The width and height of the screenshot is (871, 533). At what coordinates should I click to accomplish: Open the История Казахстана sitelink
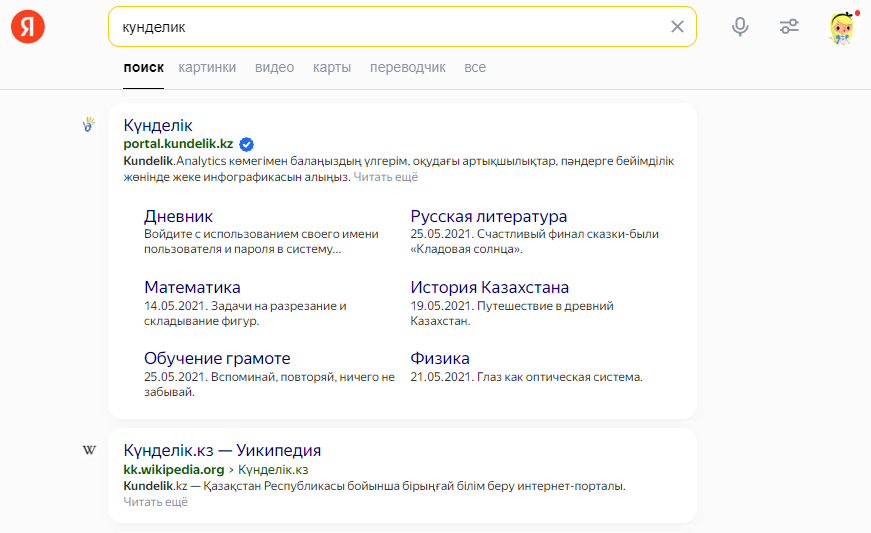(489, 287)
